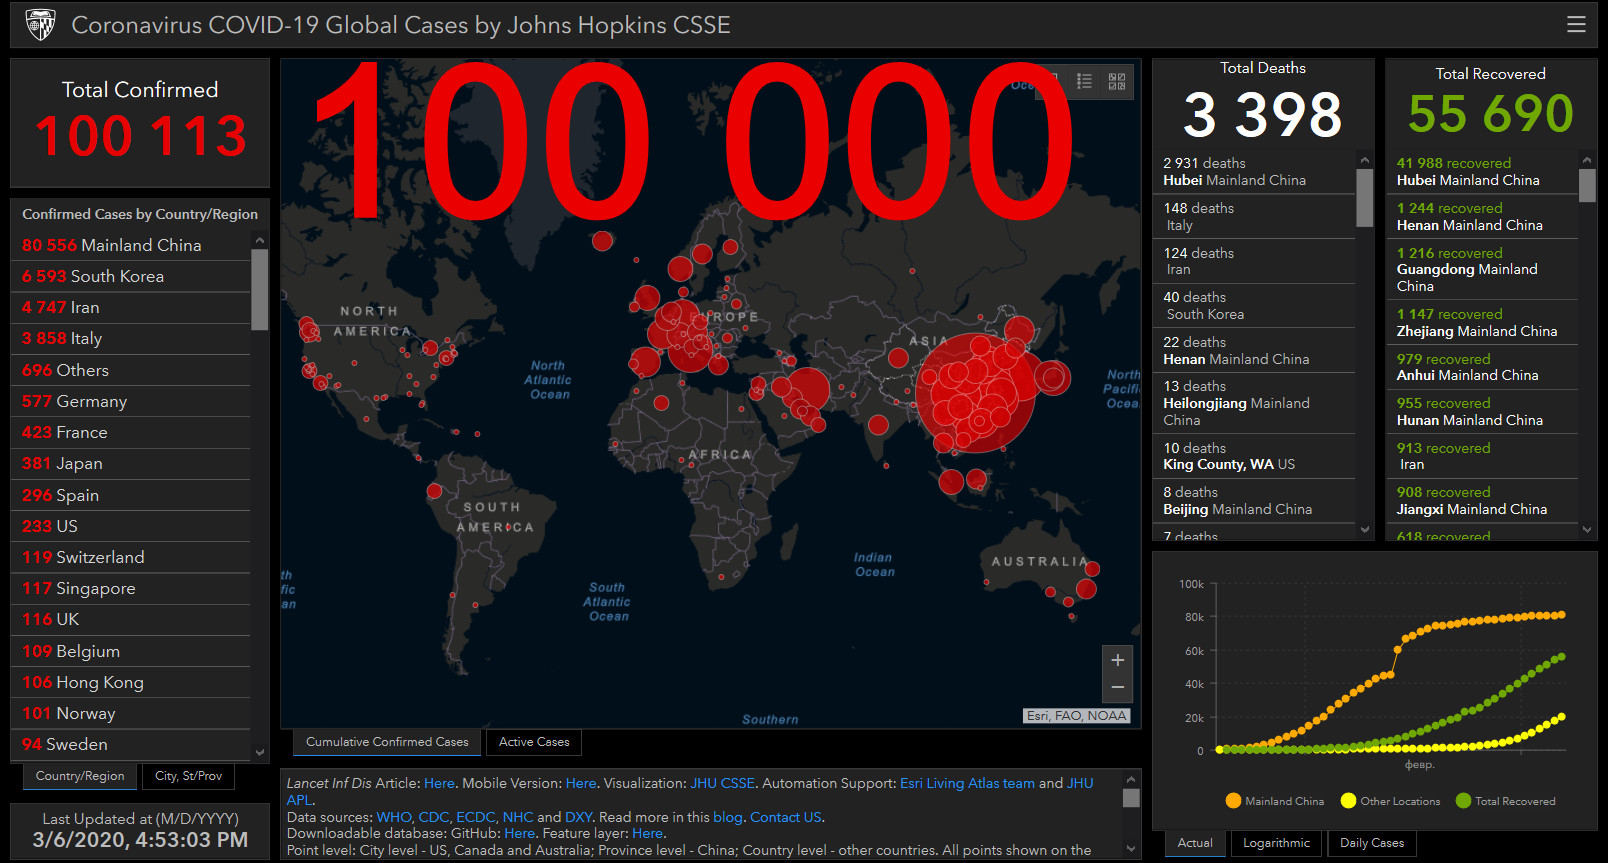Click deaths list scrollbar thumb
The height and width of the screenshot is (863, 1608).
click(x=1365, y=197)
